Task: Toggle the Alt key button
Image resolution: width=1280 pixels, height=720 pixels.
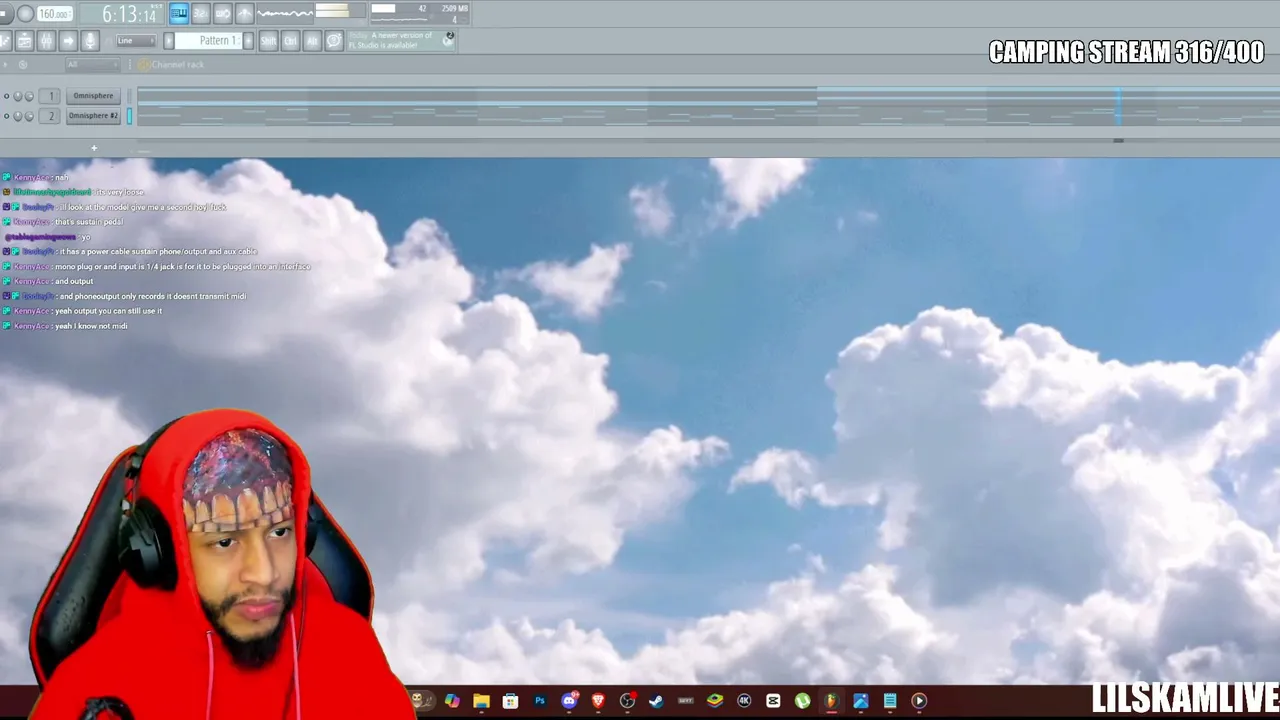Action: point(312,41)
